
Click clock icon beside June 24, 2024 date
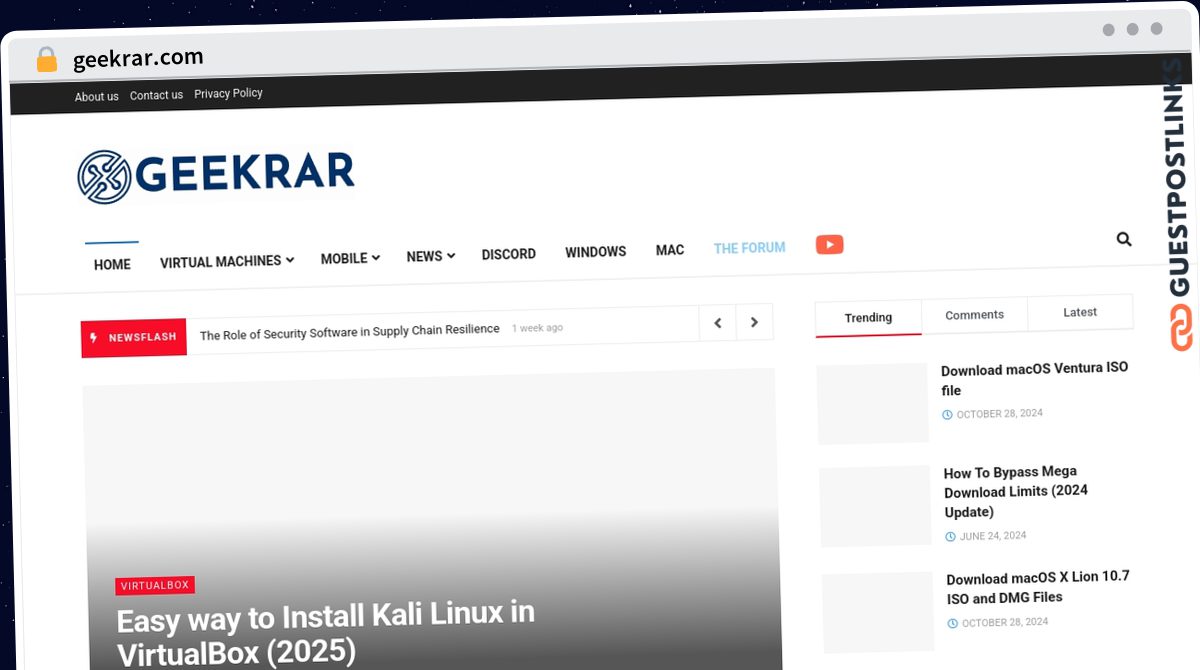click(950, 536)
